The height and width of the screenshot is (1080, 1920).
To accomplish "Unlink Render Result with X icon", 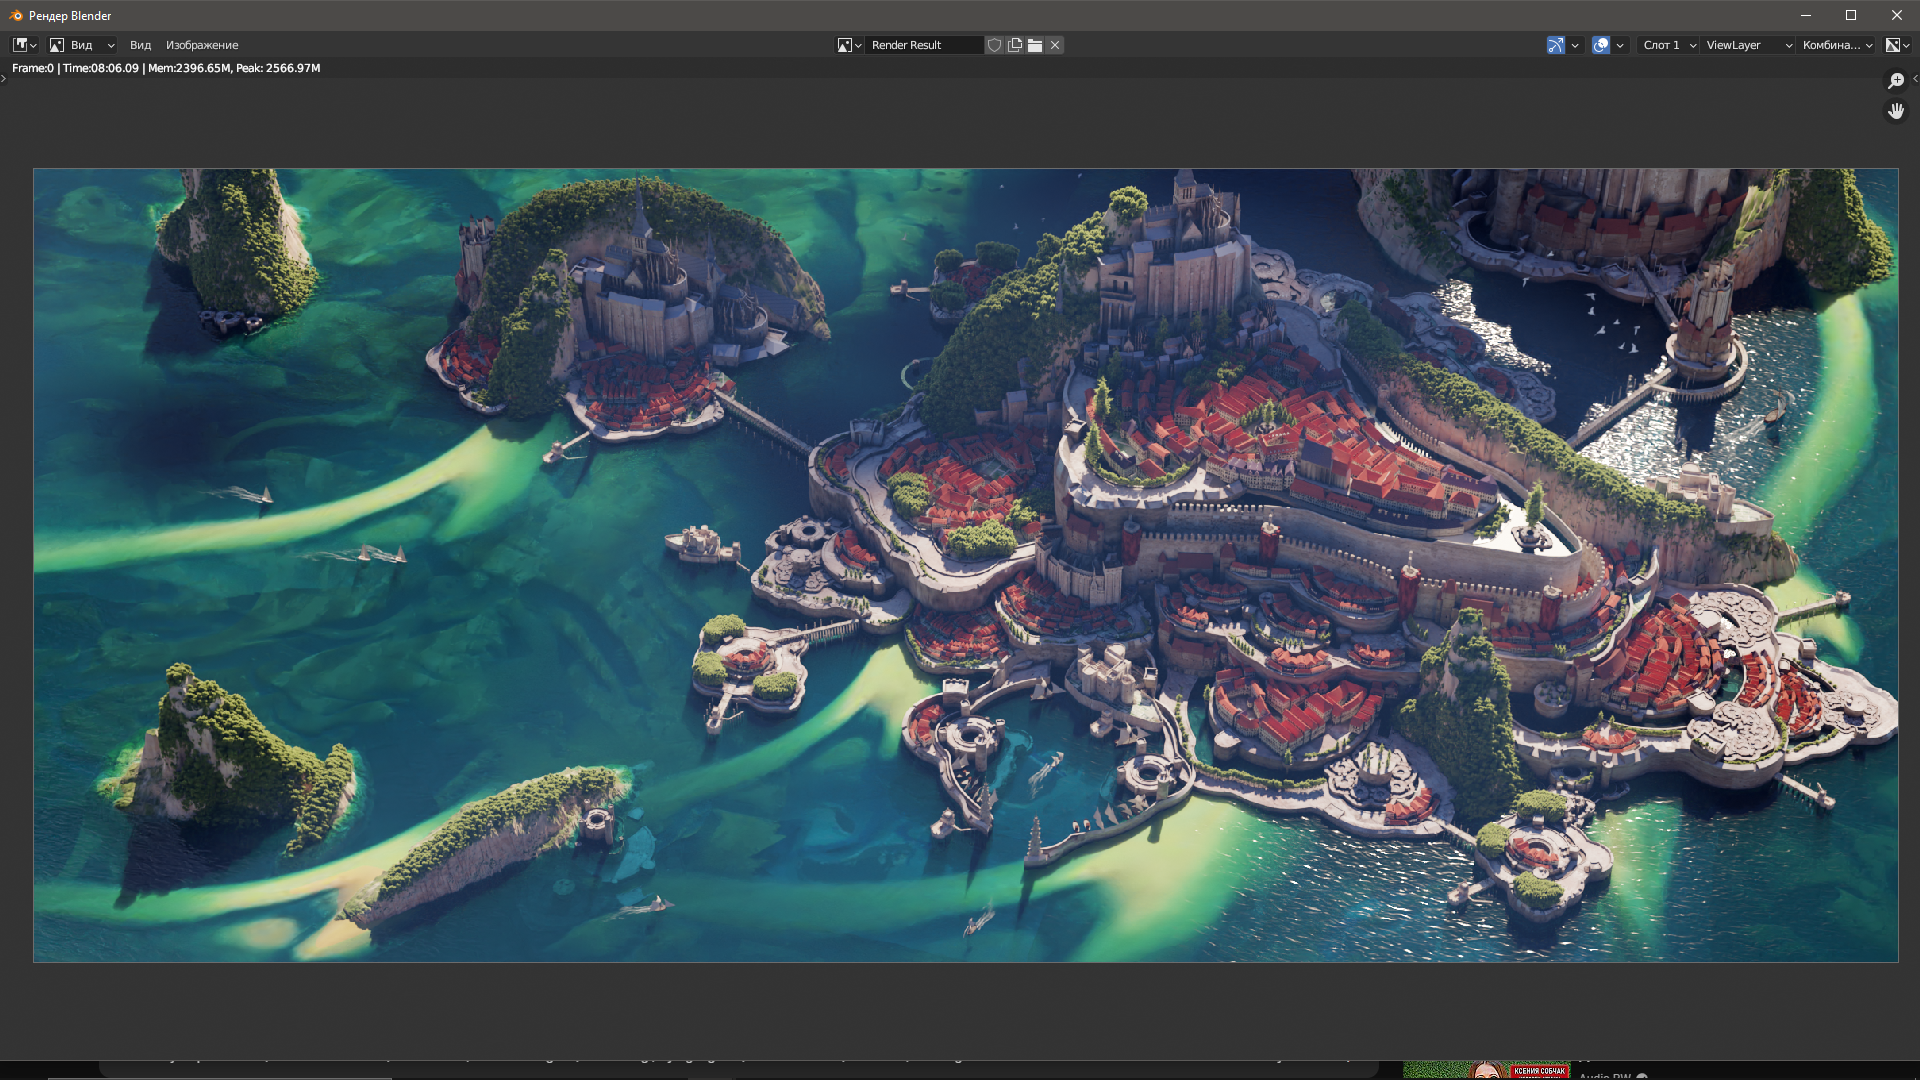I will (x=1055, y=45).
